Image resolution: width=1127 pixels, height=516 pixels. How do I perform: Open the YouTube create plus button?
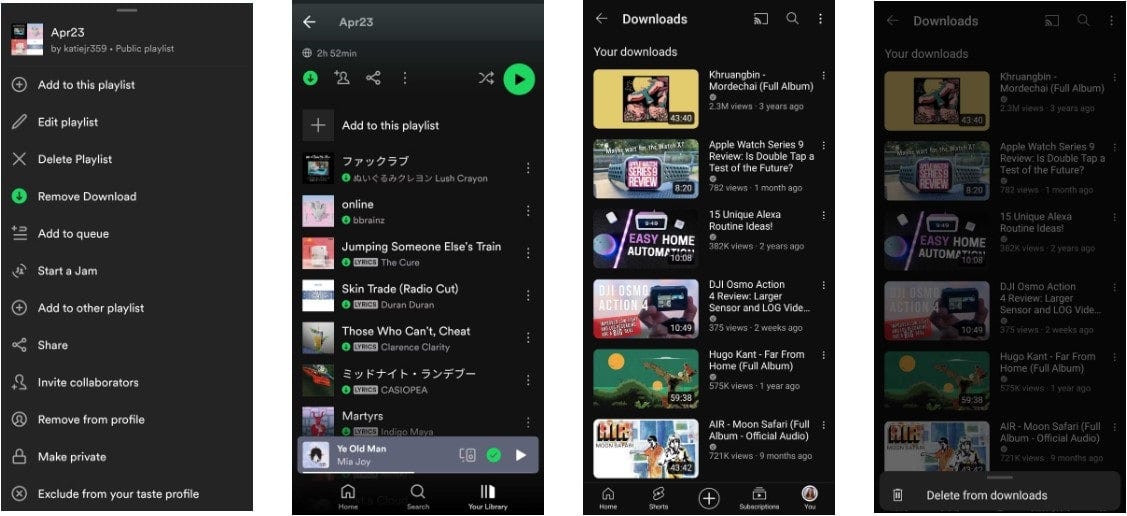[x=709, y=498]
